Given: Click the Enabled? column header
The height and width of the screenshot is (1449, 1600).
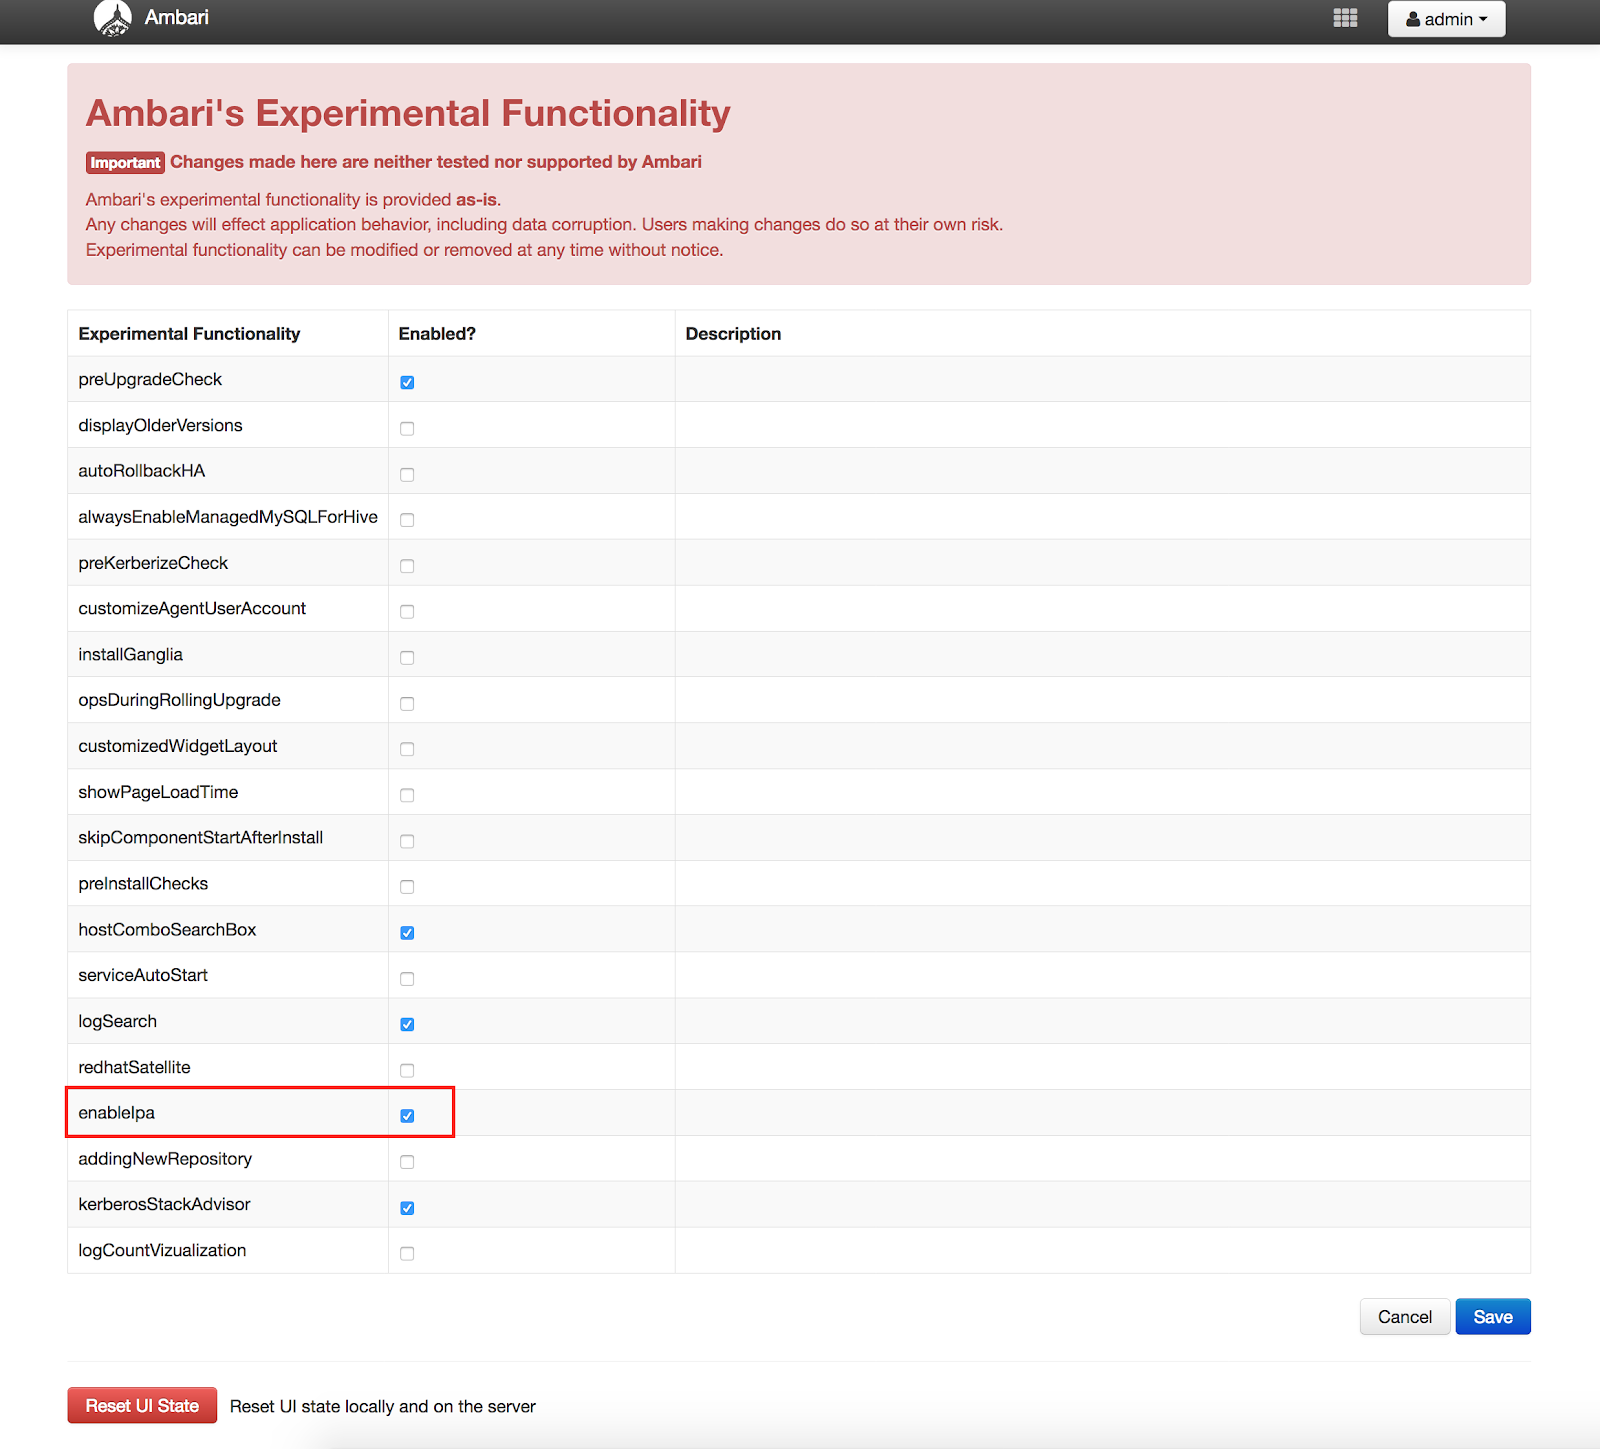Looking at the screenshot, I should pyautogui.click(x=437, y=334).
